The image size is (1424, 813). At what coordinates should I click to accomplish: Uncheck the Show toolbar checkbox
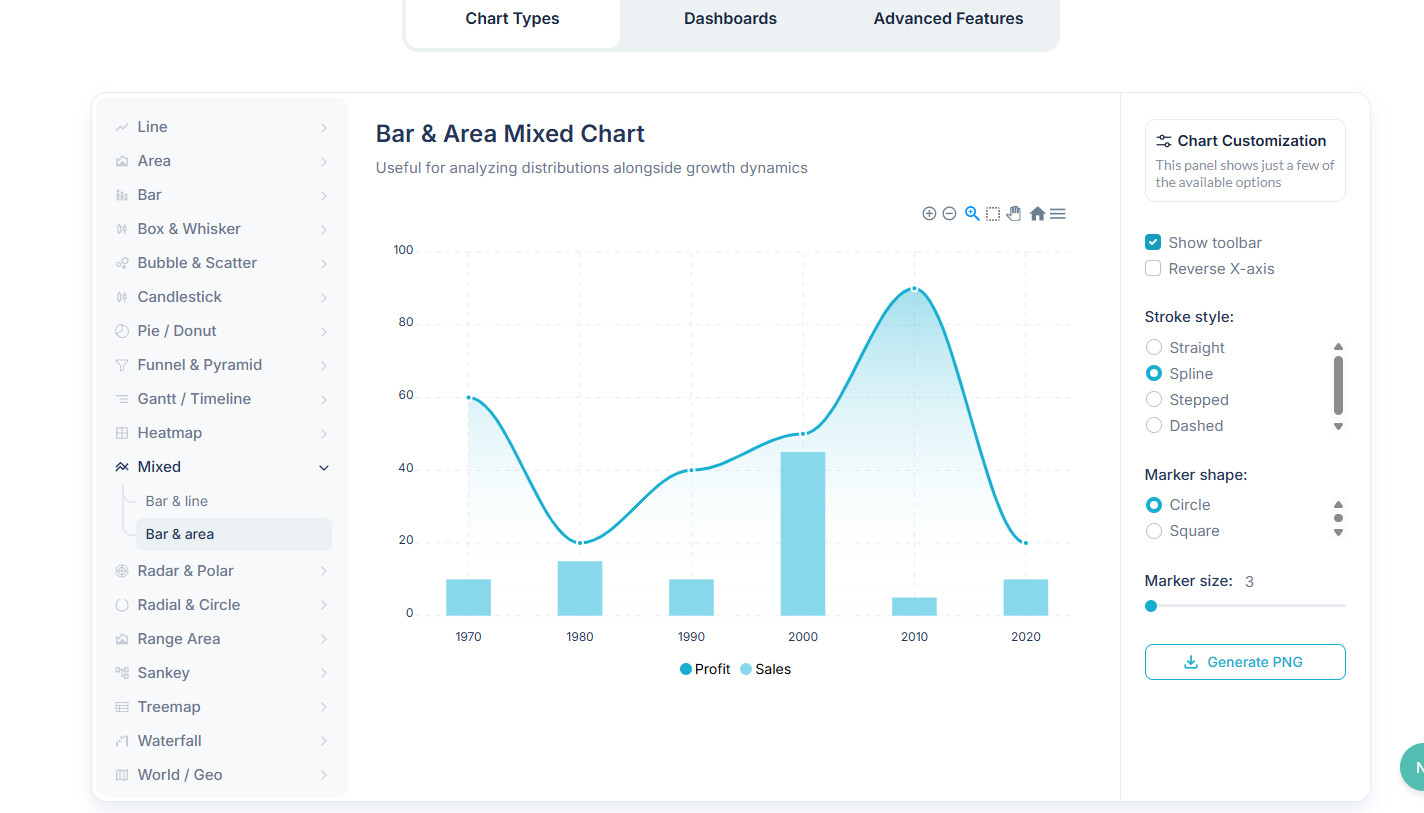(1153, 243)
